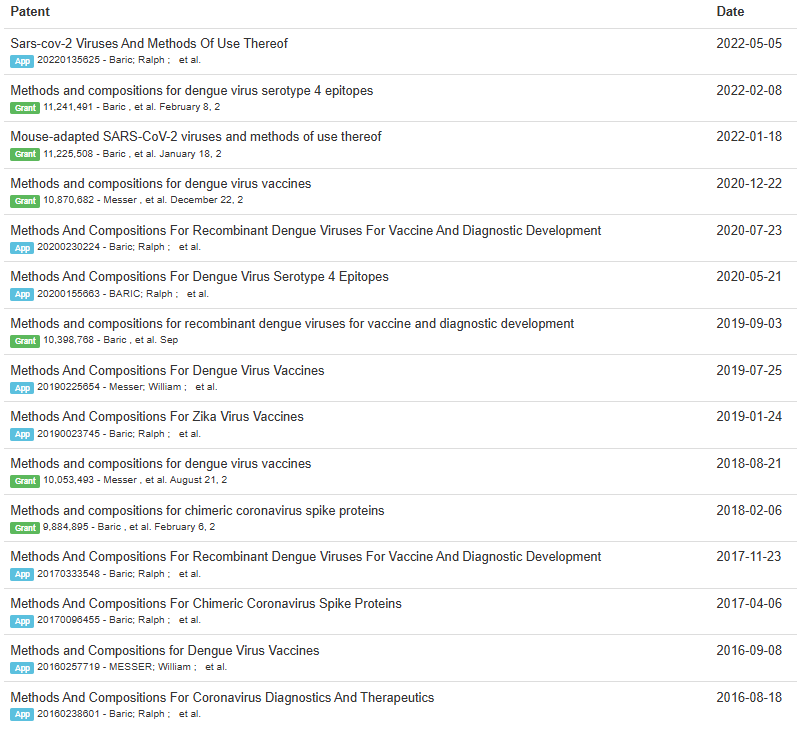Screen dimensions: 797x733
Task: Click the App badge for application 20190225654
Action: coord(22,388)
